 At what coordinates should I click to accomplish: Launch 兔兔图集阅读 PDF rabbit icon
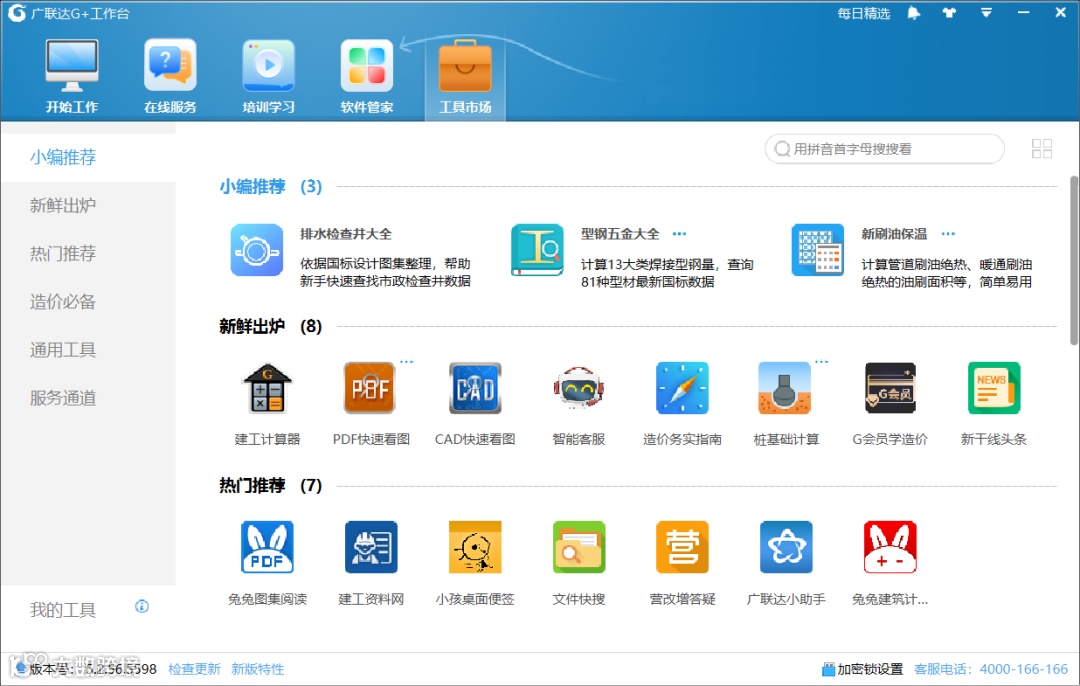coord(267,547)
